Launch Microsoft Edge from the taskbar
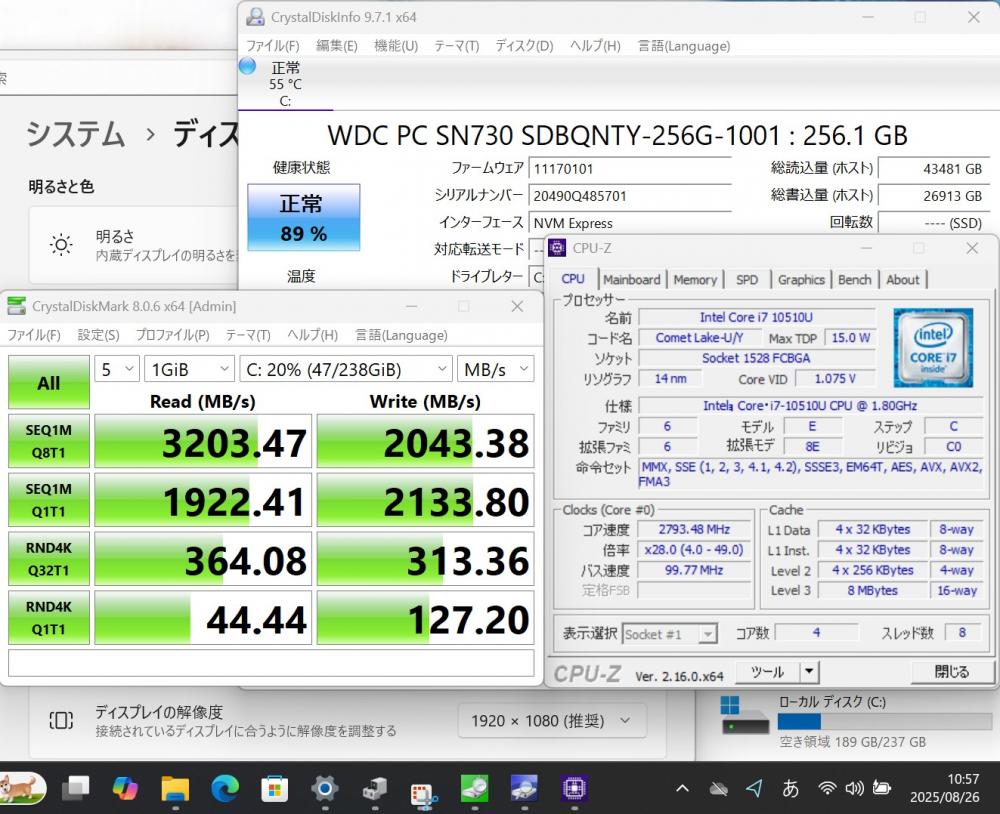Screen dimensions: 1000x814 click(224, 788)
